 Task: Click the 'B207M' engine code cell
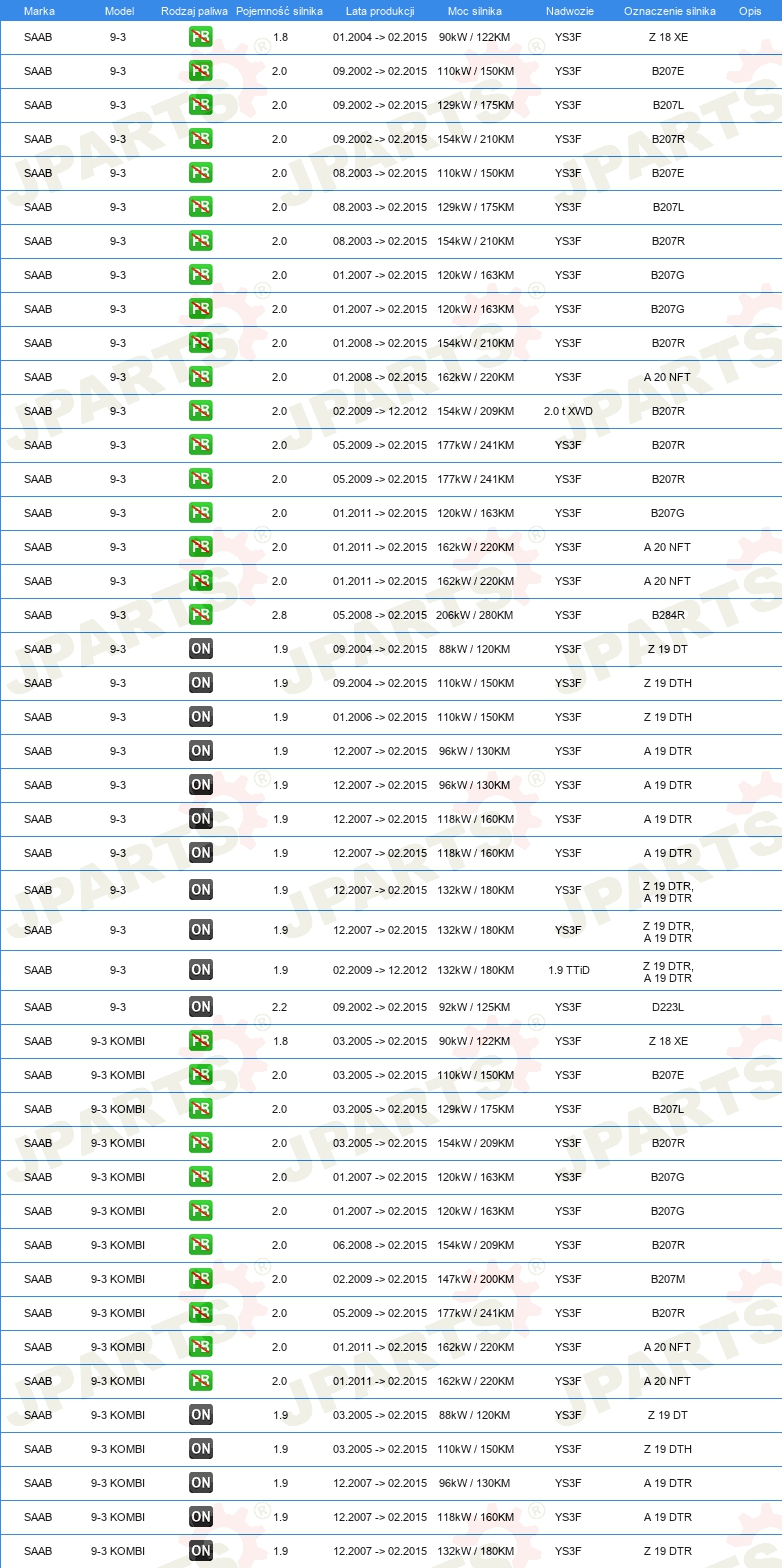[668, 1279]
